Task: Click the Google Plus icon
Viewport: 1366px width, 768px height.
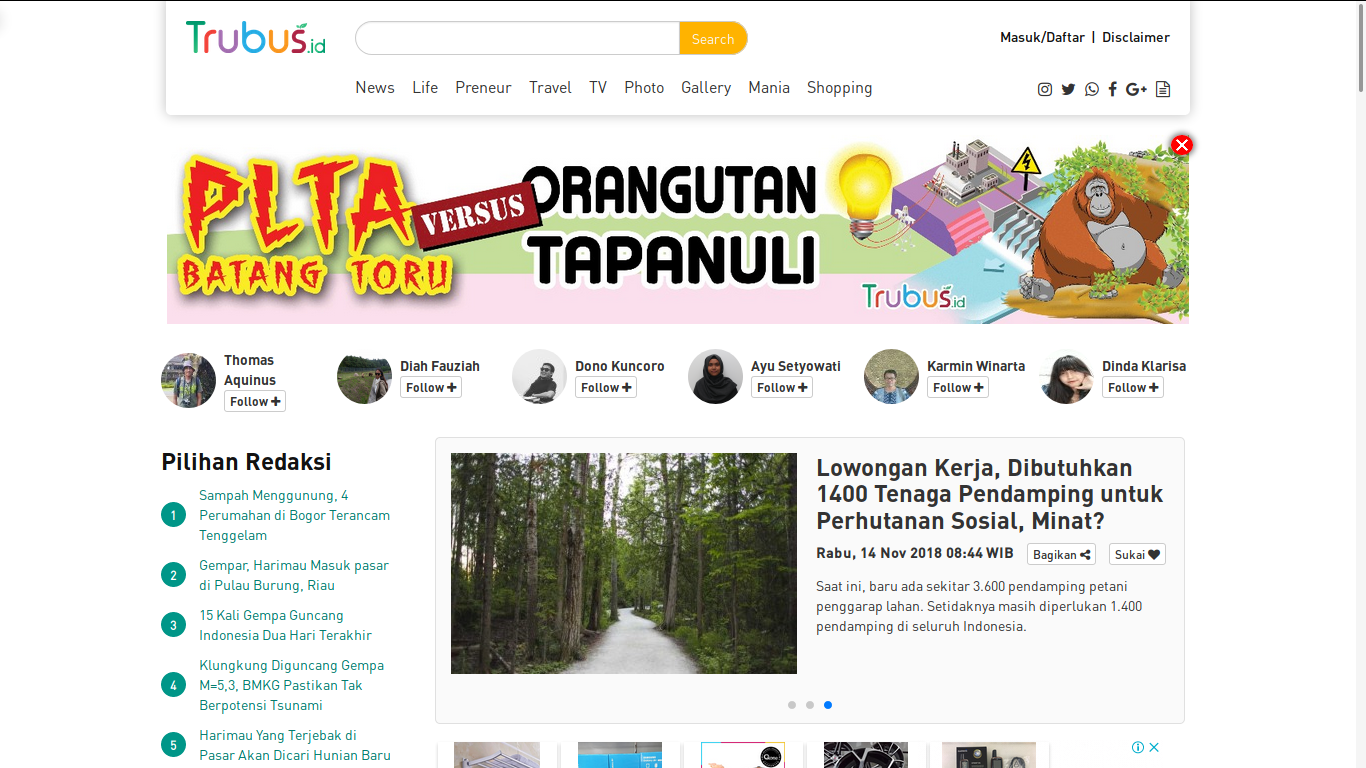Action: tap(1136, 89)
